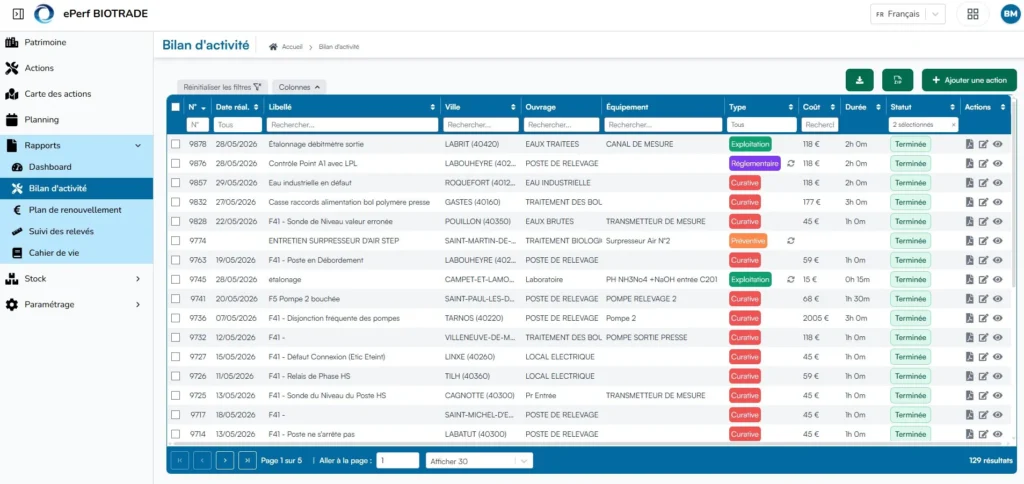Click the green ZIP export button
Image resolution: width=1024 pixels, height=484 pixels.
click(x=897, y=80)
